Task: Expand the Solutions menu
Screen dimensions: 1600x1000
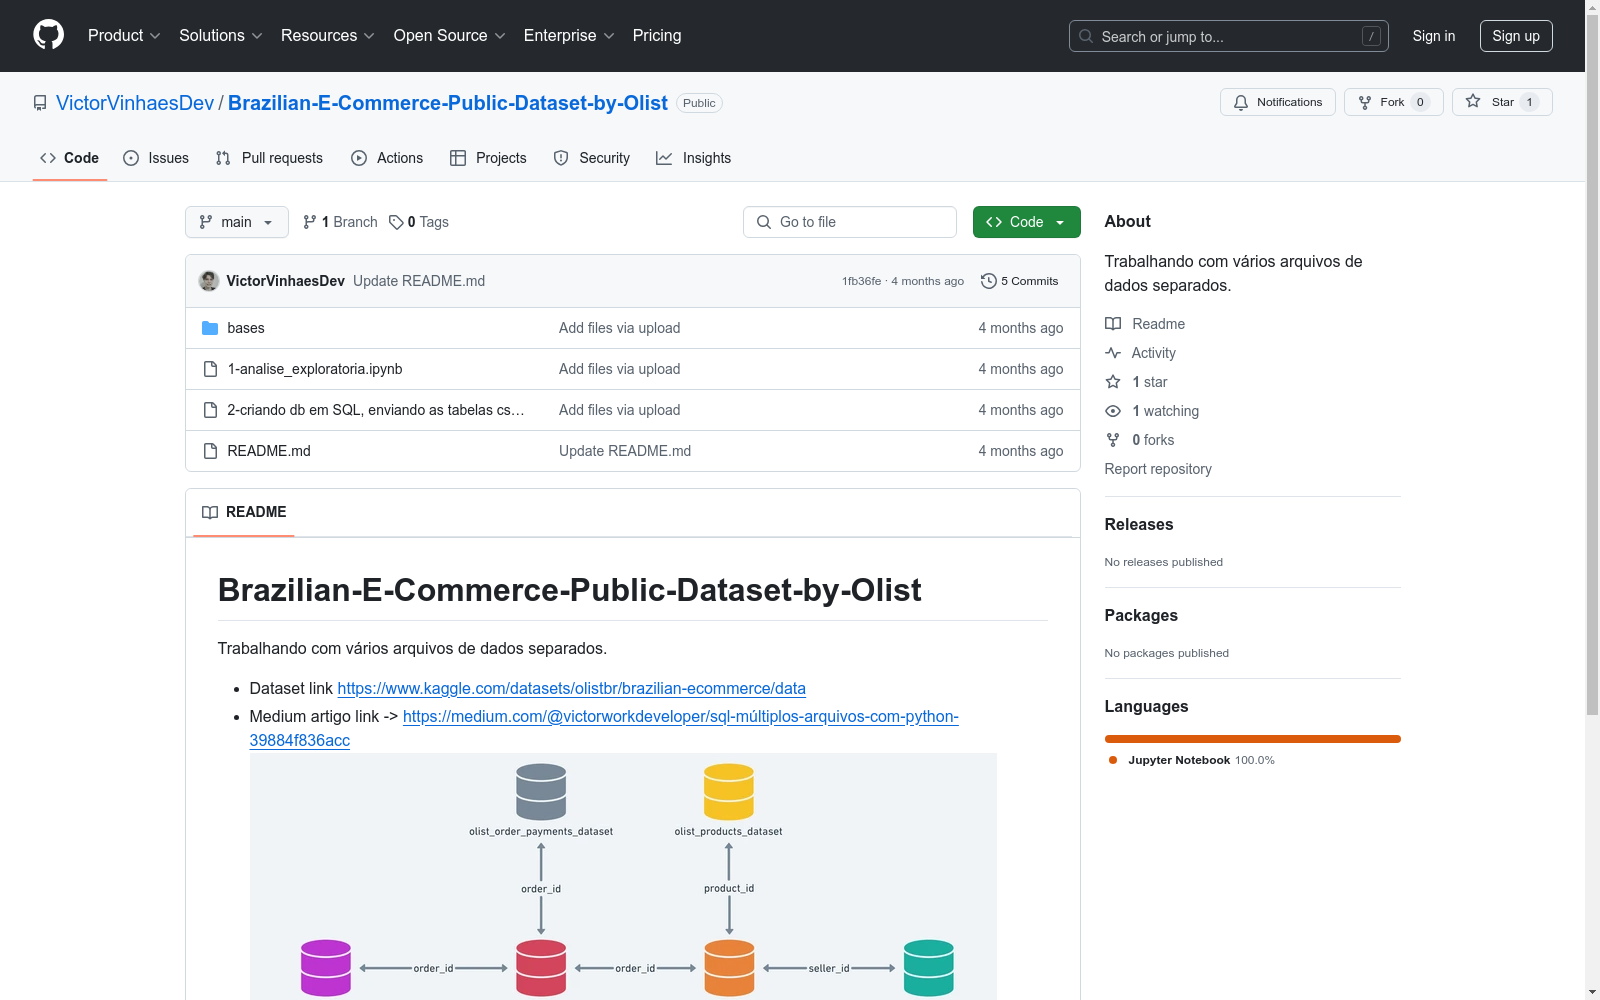Action: (x=221, y=35)
